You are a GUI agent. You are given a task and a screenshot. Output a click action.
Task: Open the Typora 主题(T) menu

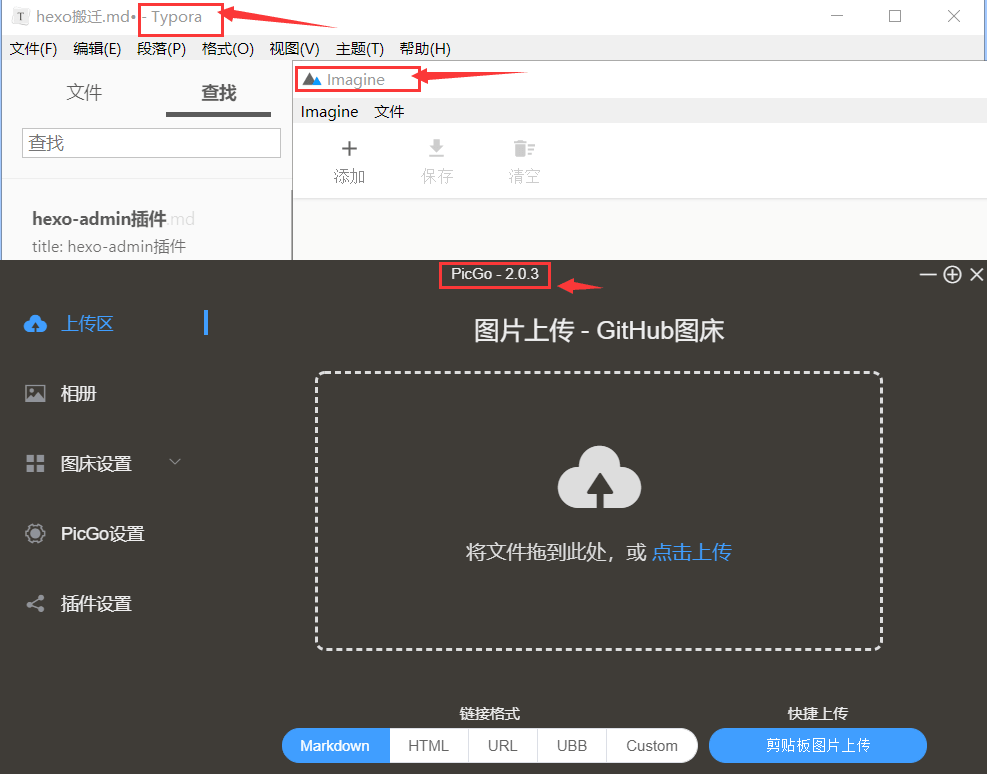[359, 49]
